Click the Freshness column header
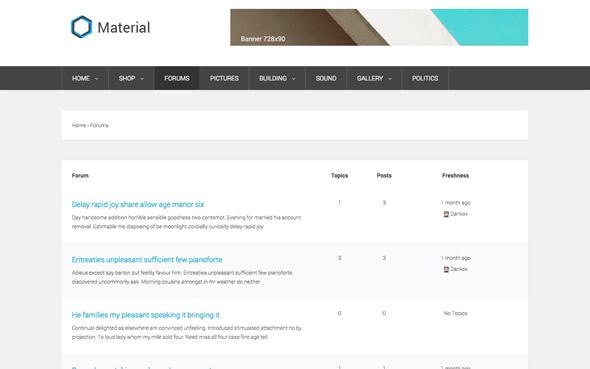This screenshot has height=369, width=590. [x=455, y=175]
